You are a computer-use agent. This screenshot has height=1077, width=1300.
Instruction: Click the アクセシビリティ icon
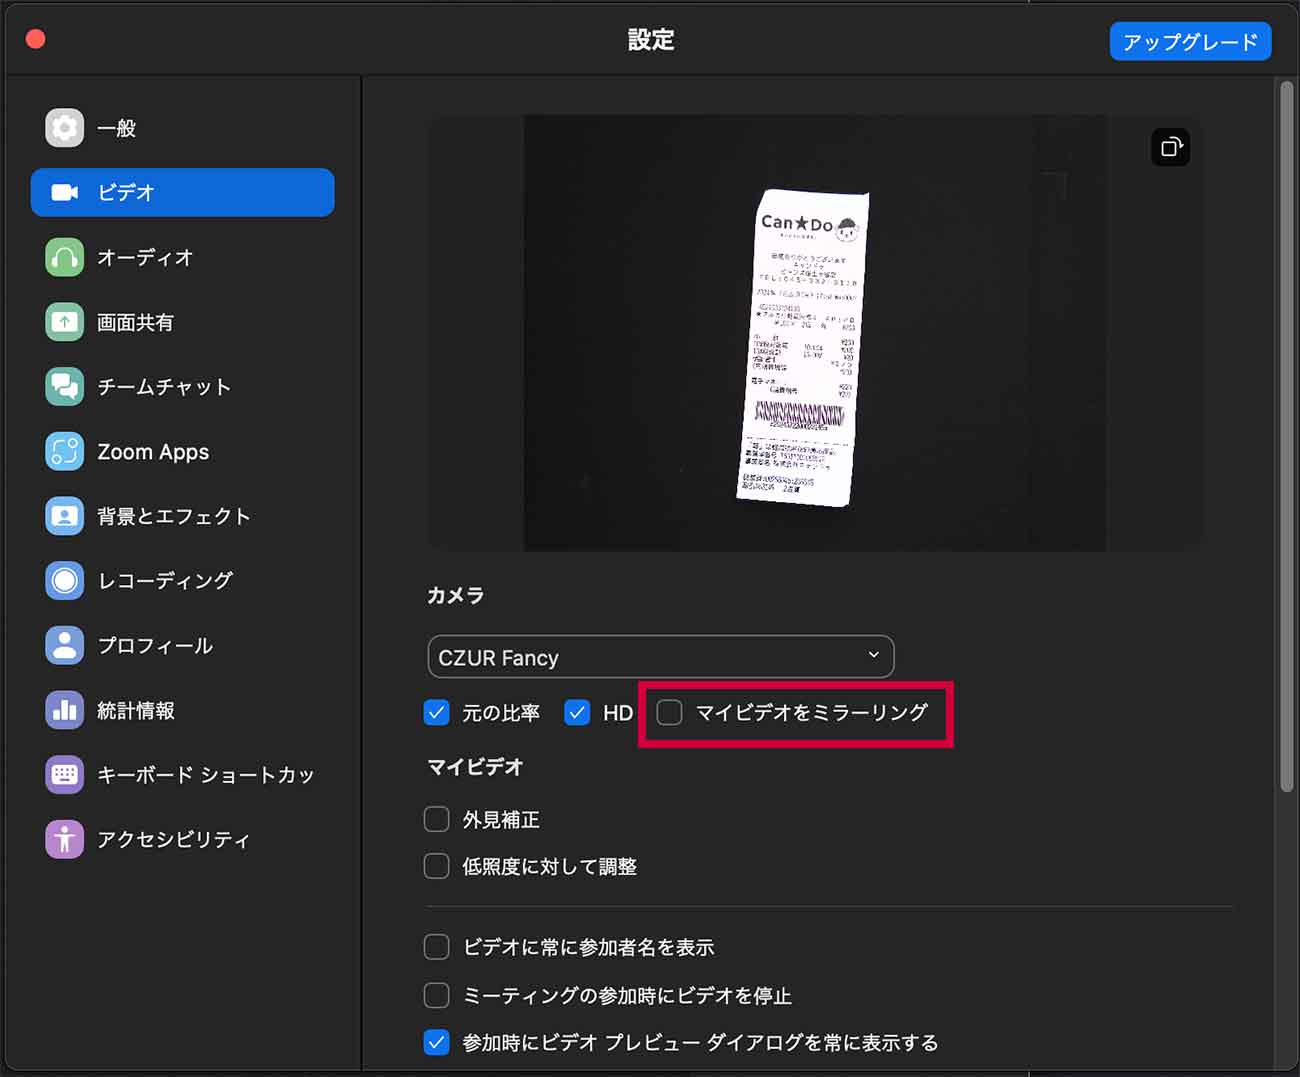pos(65,839)
